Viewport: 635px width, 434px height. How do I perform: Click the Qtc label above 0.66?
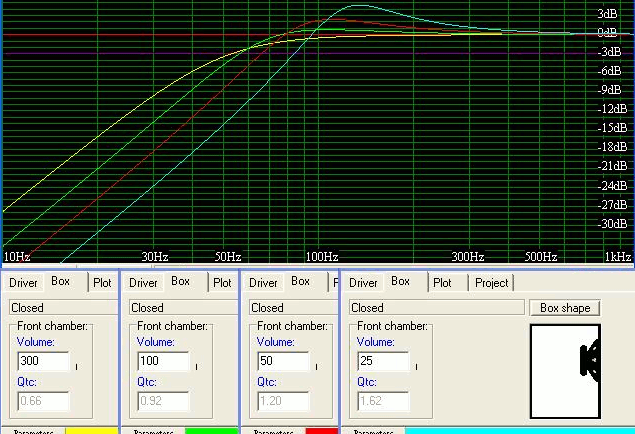27,382
